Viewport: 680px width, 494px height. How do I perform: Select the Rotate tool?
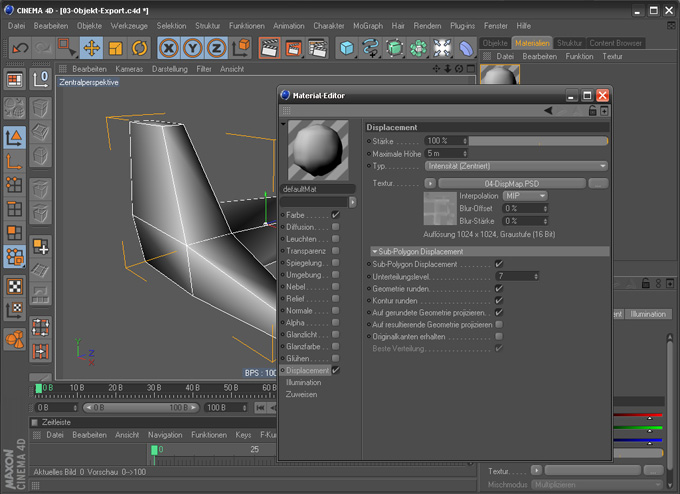point(139,47)
